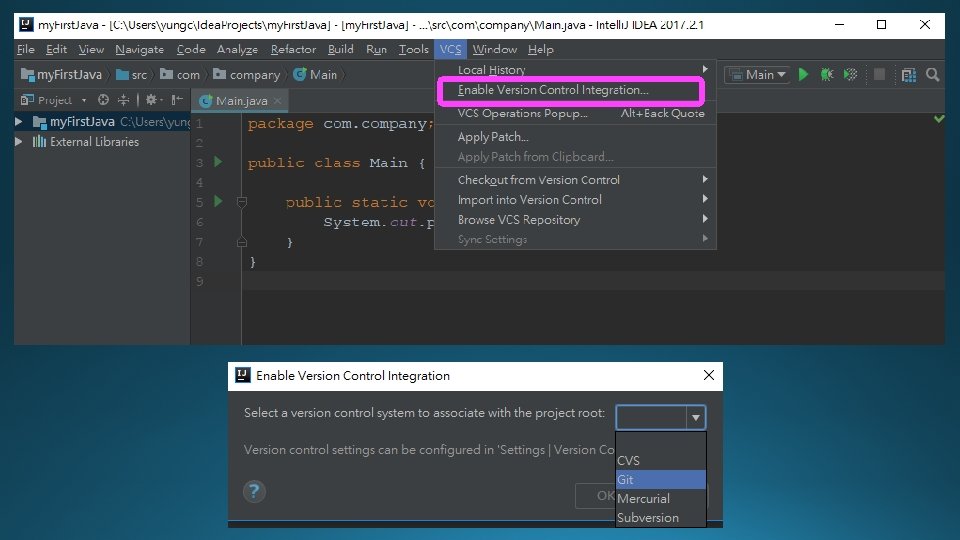The image size is (960, 540).
Task: Expand Import into Version Control submenu
Action: pos(576,200)
